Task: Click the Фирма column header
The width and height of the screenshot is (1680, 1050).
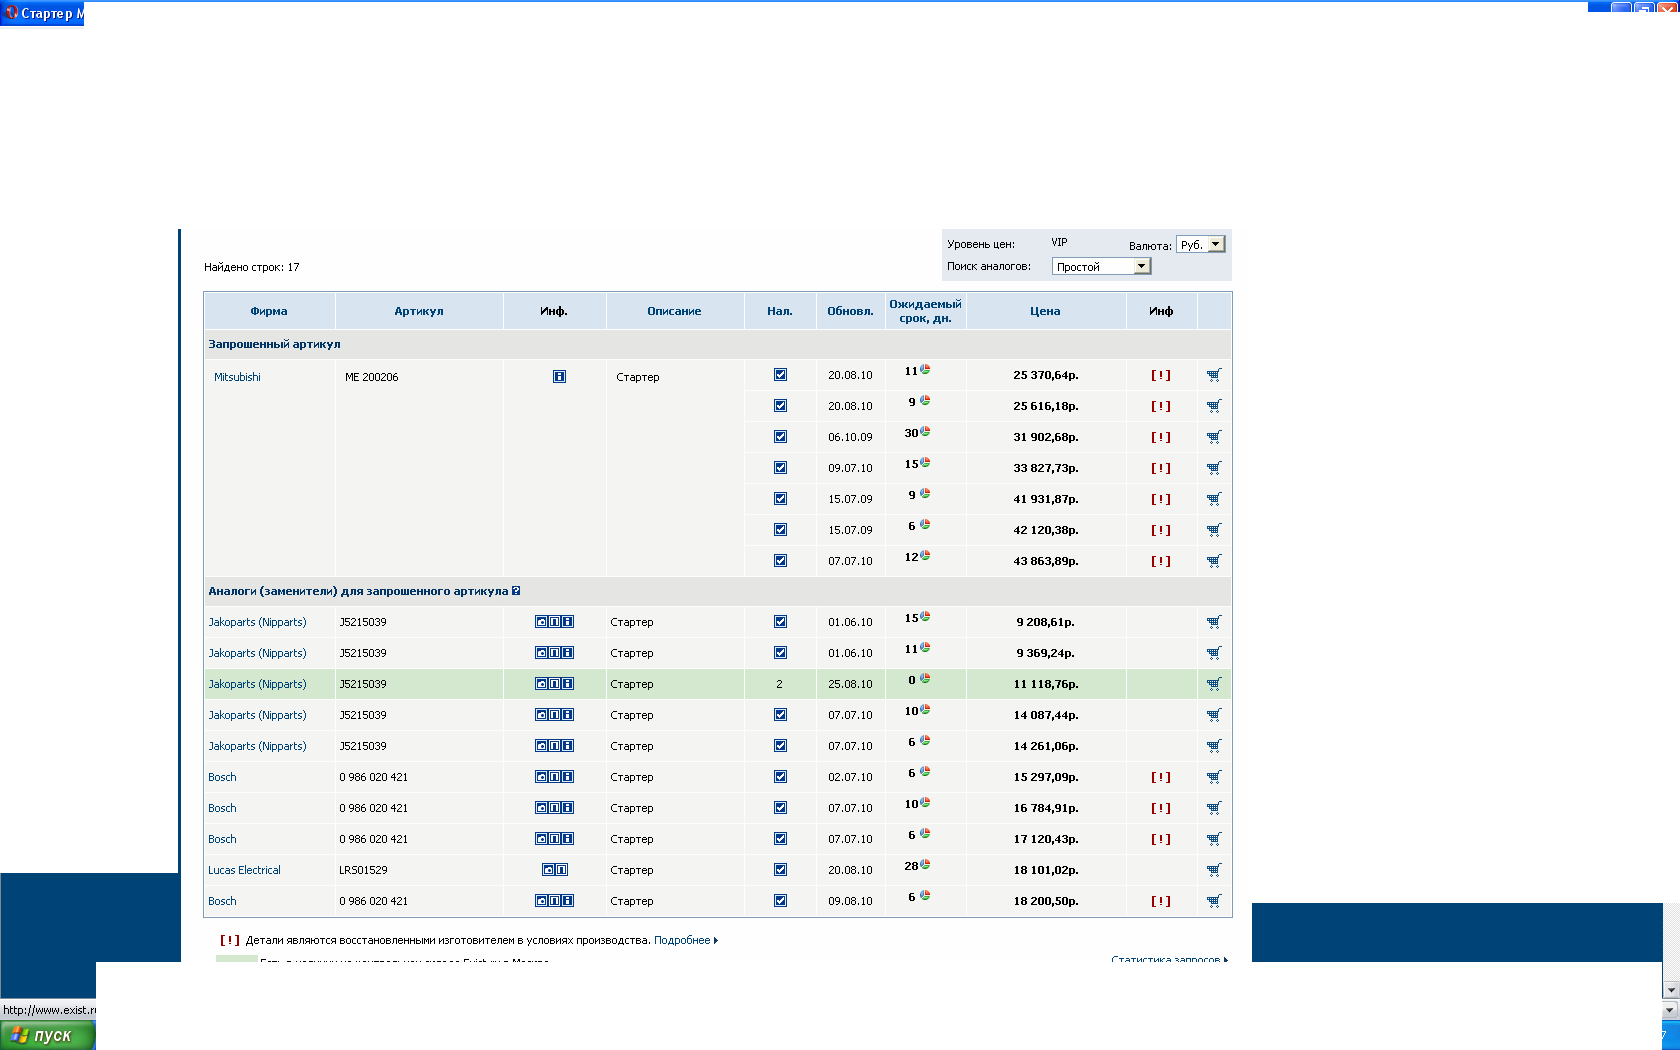Action: [x=268, y=311]
